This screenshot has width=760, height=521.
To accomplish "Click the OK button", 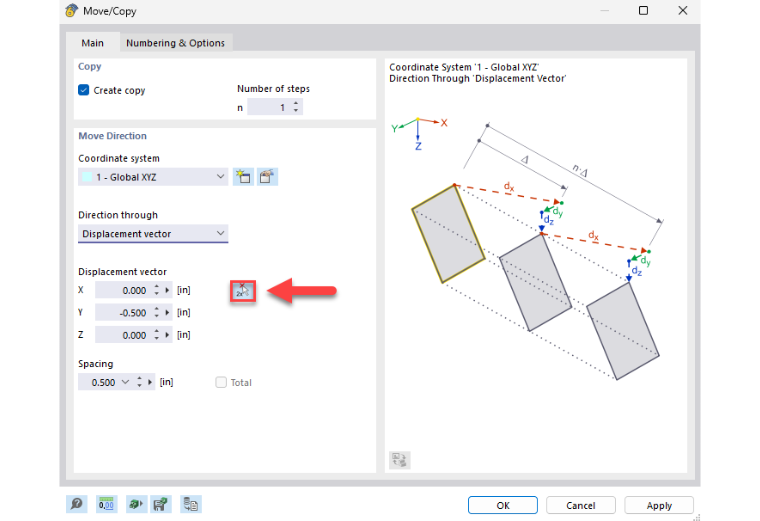I will point(503,505).
